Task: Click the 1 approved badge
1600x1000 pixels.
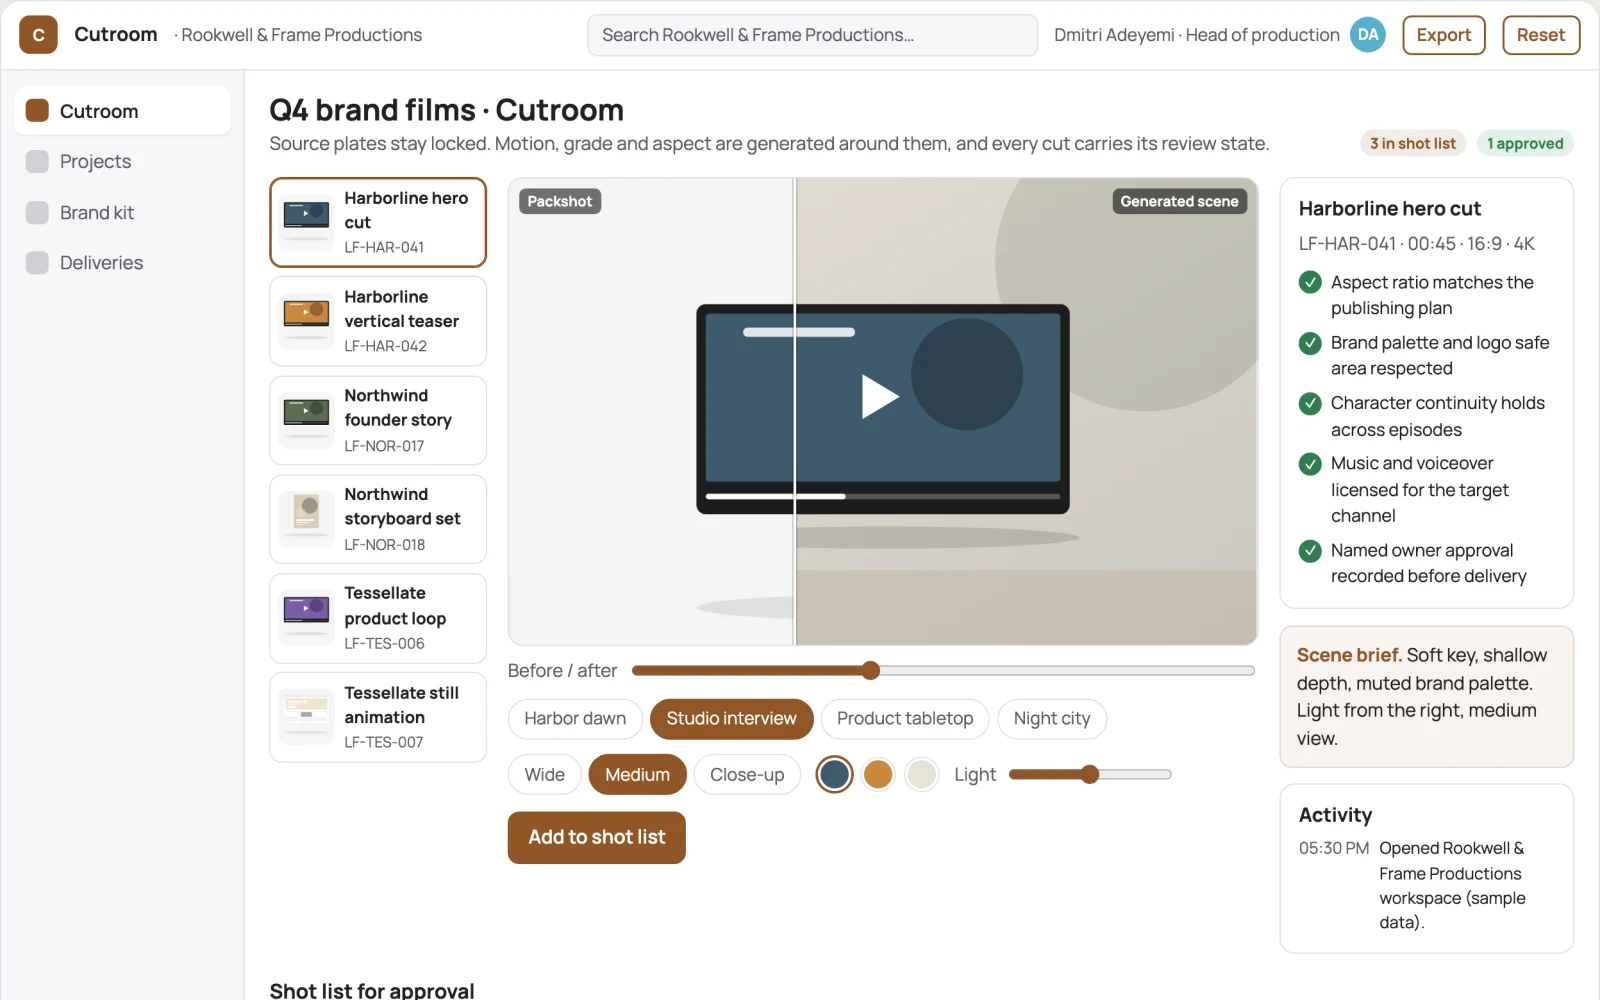Action: pos(1524,143)
